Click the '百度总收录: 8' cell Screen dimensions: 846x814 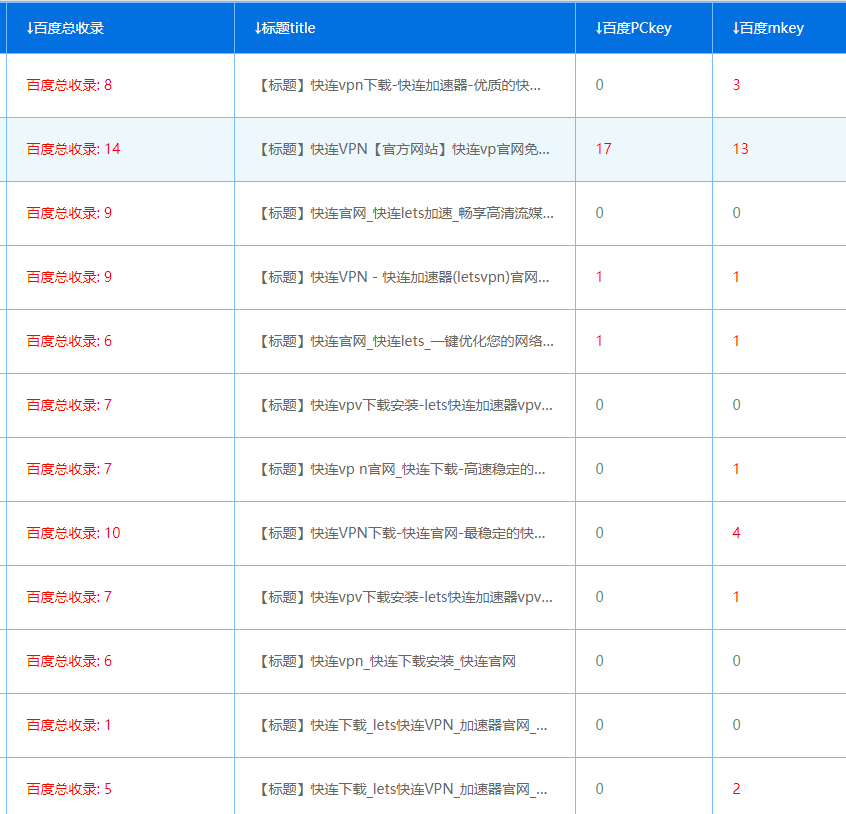69,85
